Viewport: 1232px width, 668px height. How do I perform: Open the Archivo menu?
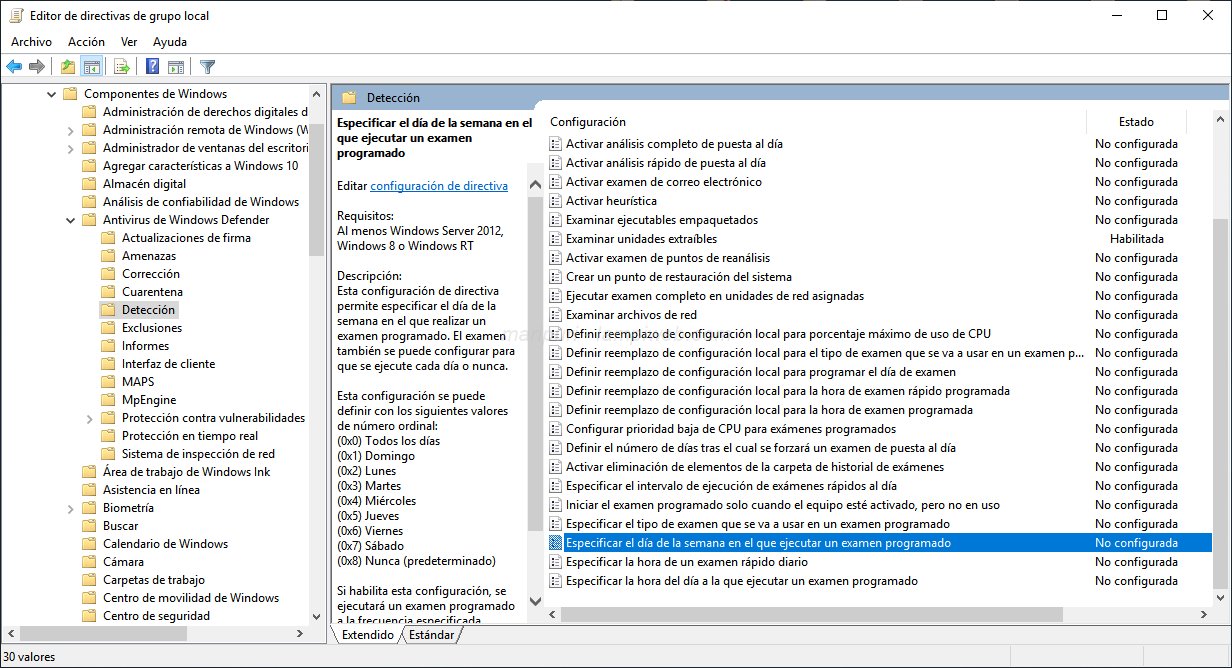tap(31, 42)
